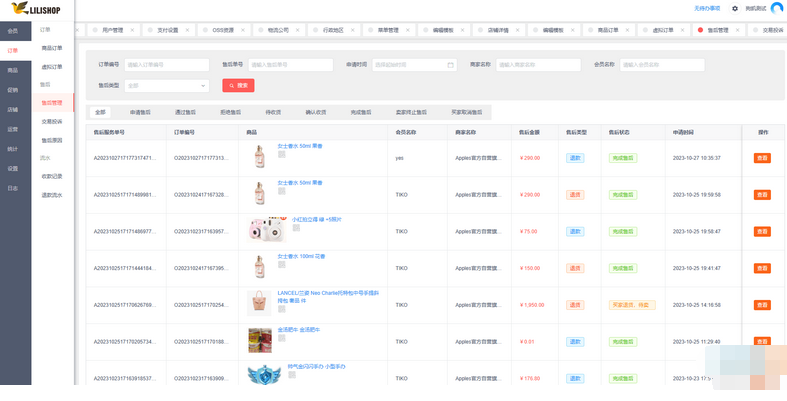Filter by 通过售后 status
This screenshot has width=787, height=401.
point(185,112)
